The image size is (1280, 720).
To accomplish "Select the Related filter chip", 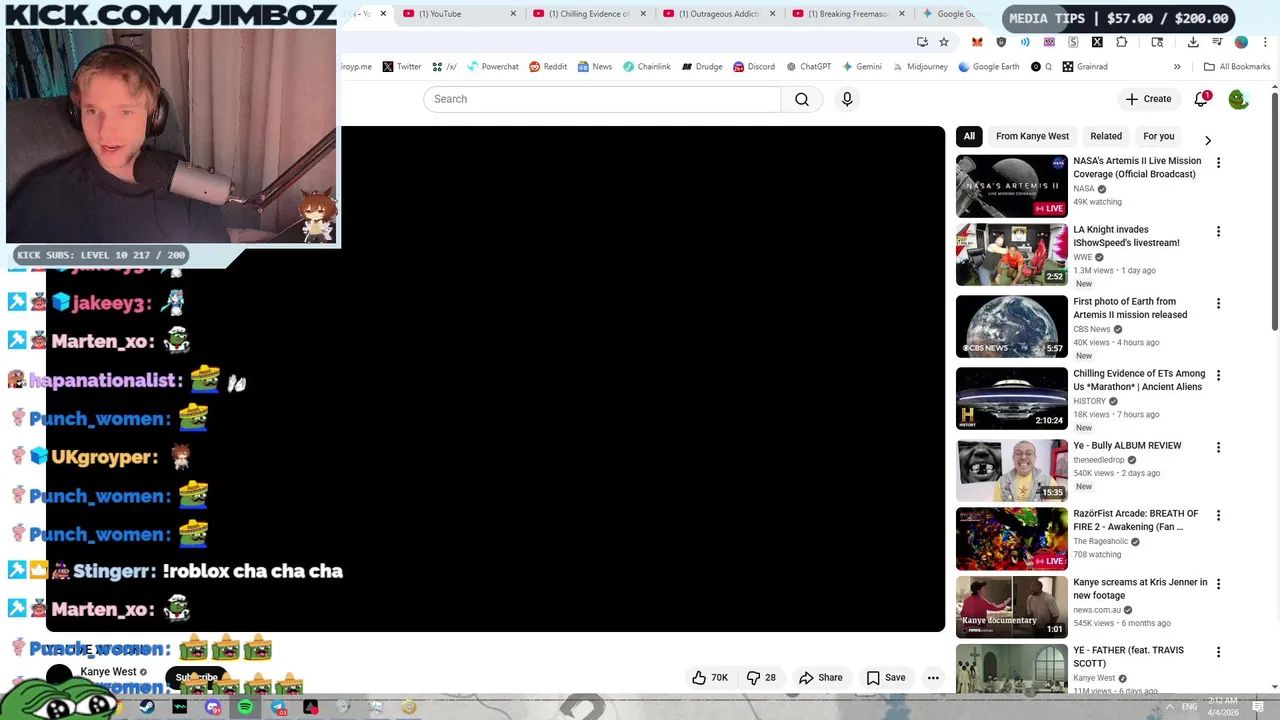I will 1106,136.
